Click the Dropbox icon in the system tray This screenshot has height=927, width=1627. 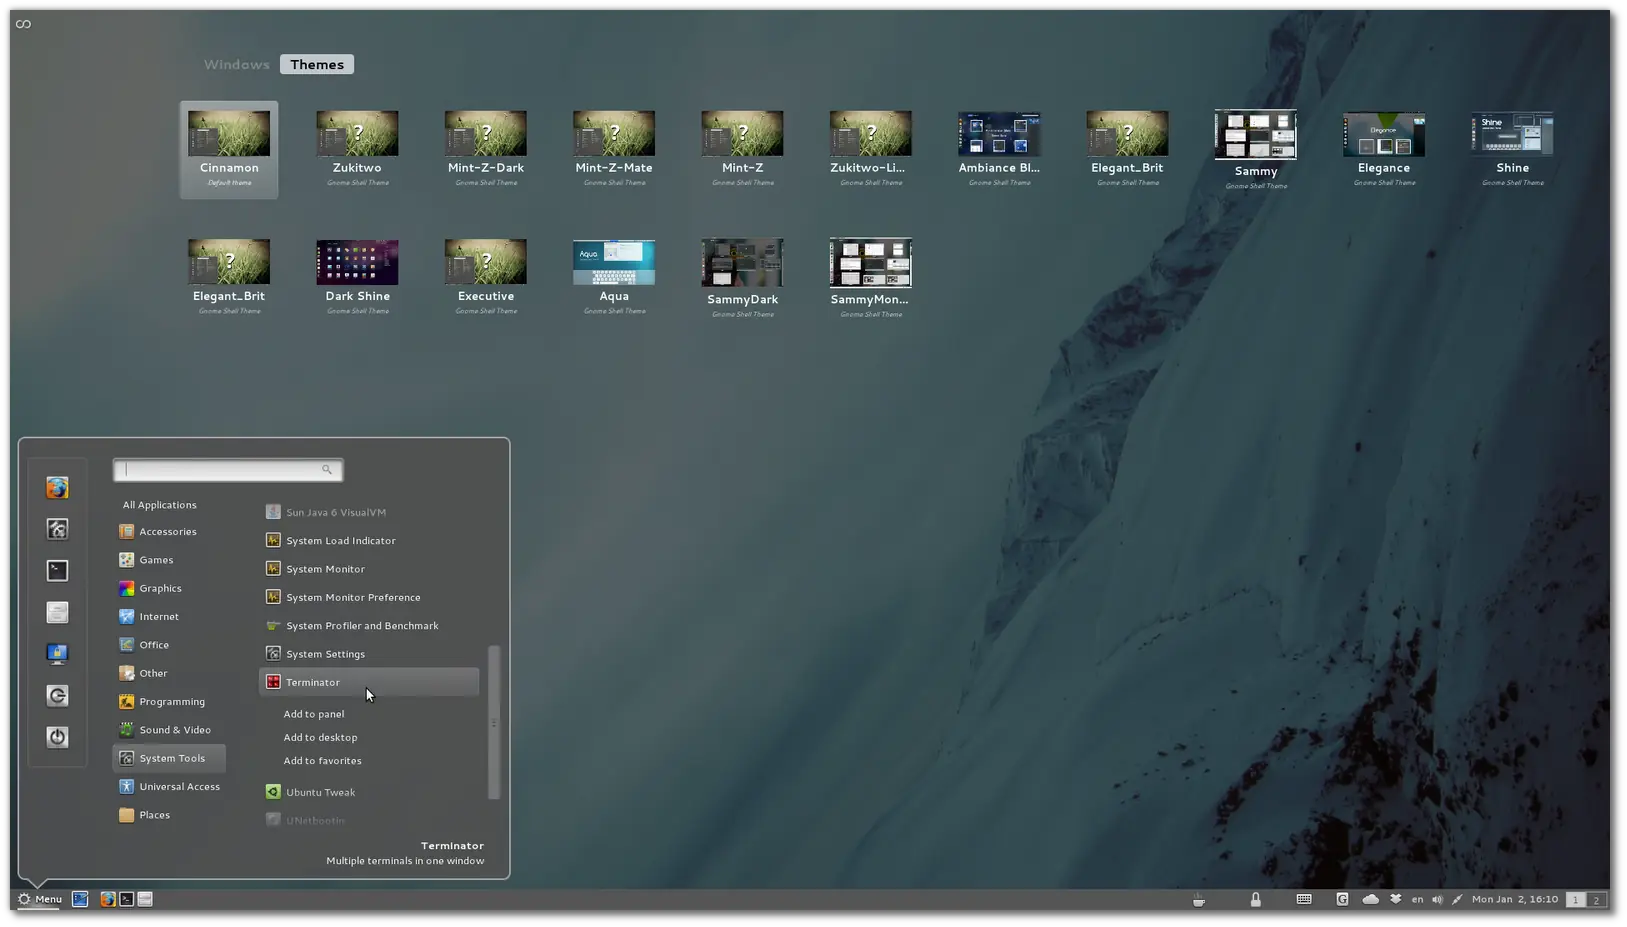tap(1395, 899)
